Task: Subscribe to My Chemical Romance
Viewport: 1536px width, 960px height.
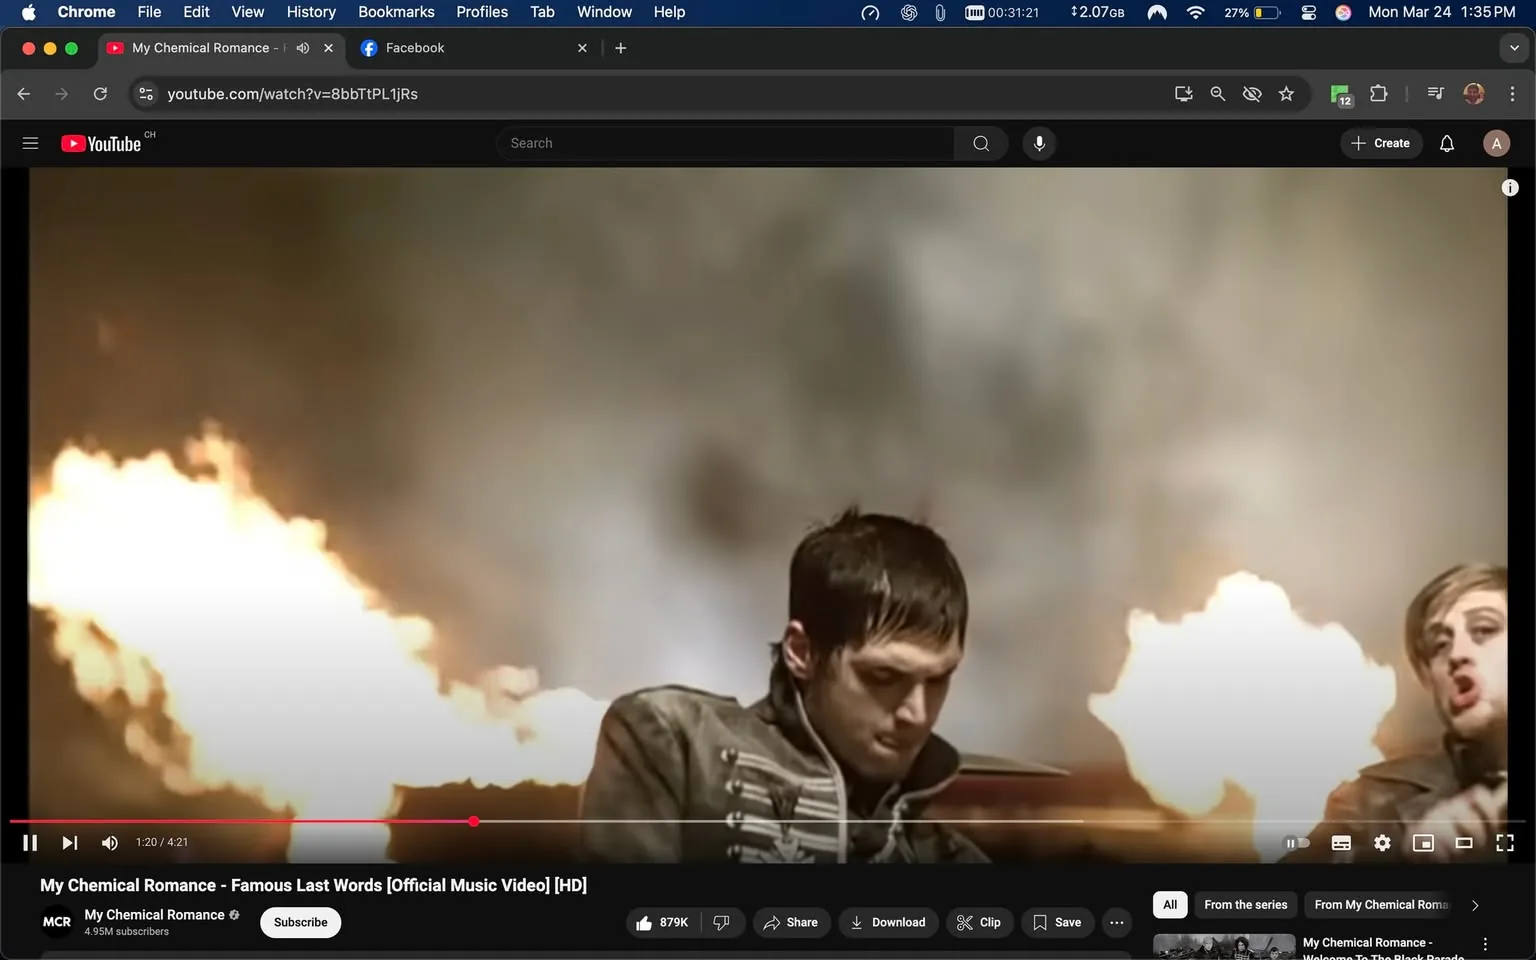Action: coord(299,922)
